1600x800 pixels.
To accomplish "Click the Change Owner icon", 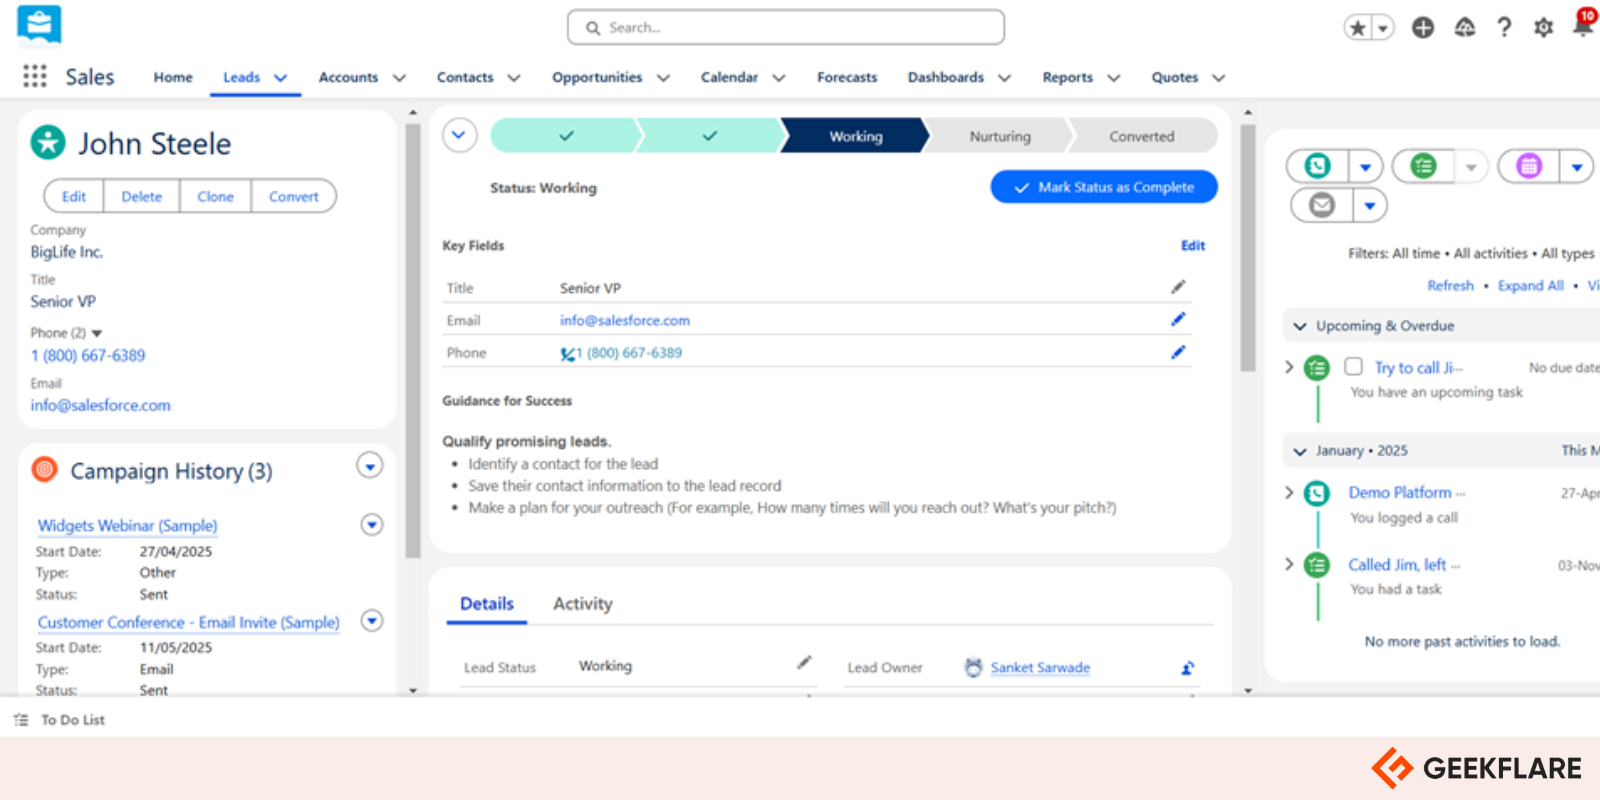I will [x=1187, y=668].
